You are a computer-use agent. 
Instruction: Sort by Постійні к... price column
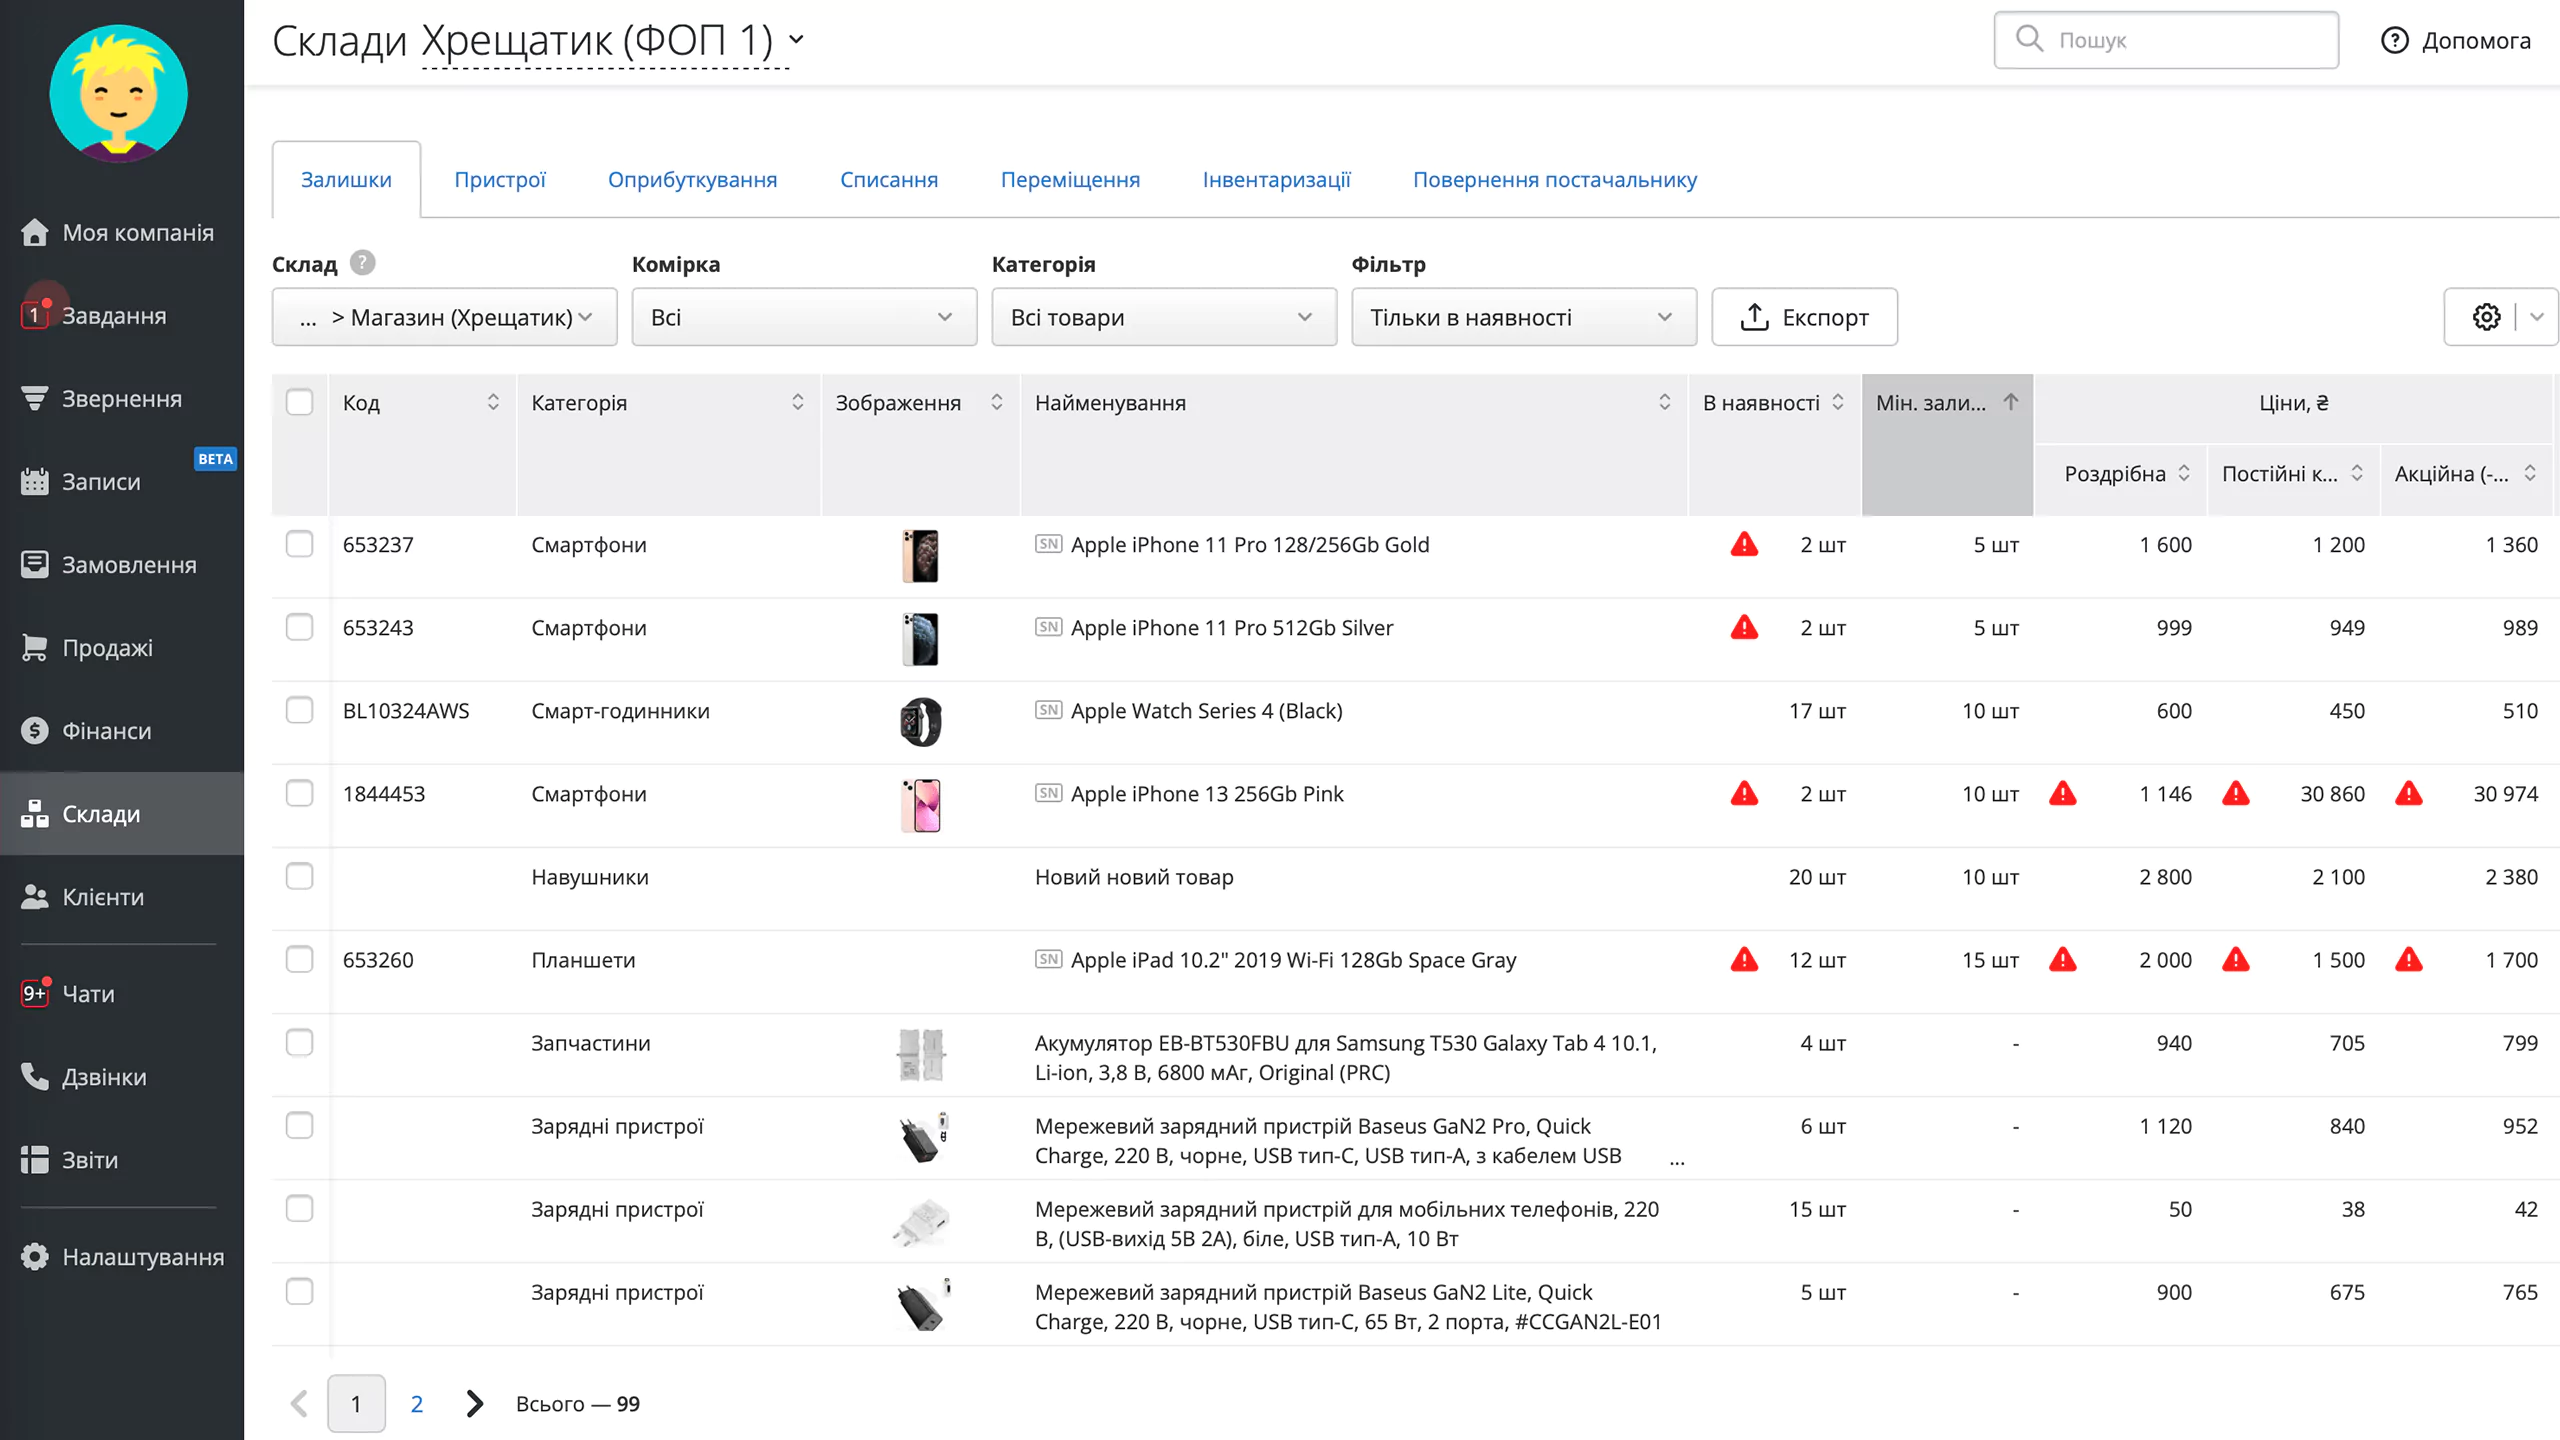pos(2357,473)
